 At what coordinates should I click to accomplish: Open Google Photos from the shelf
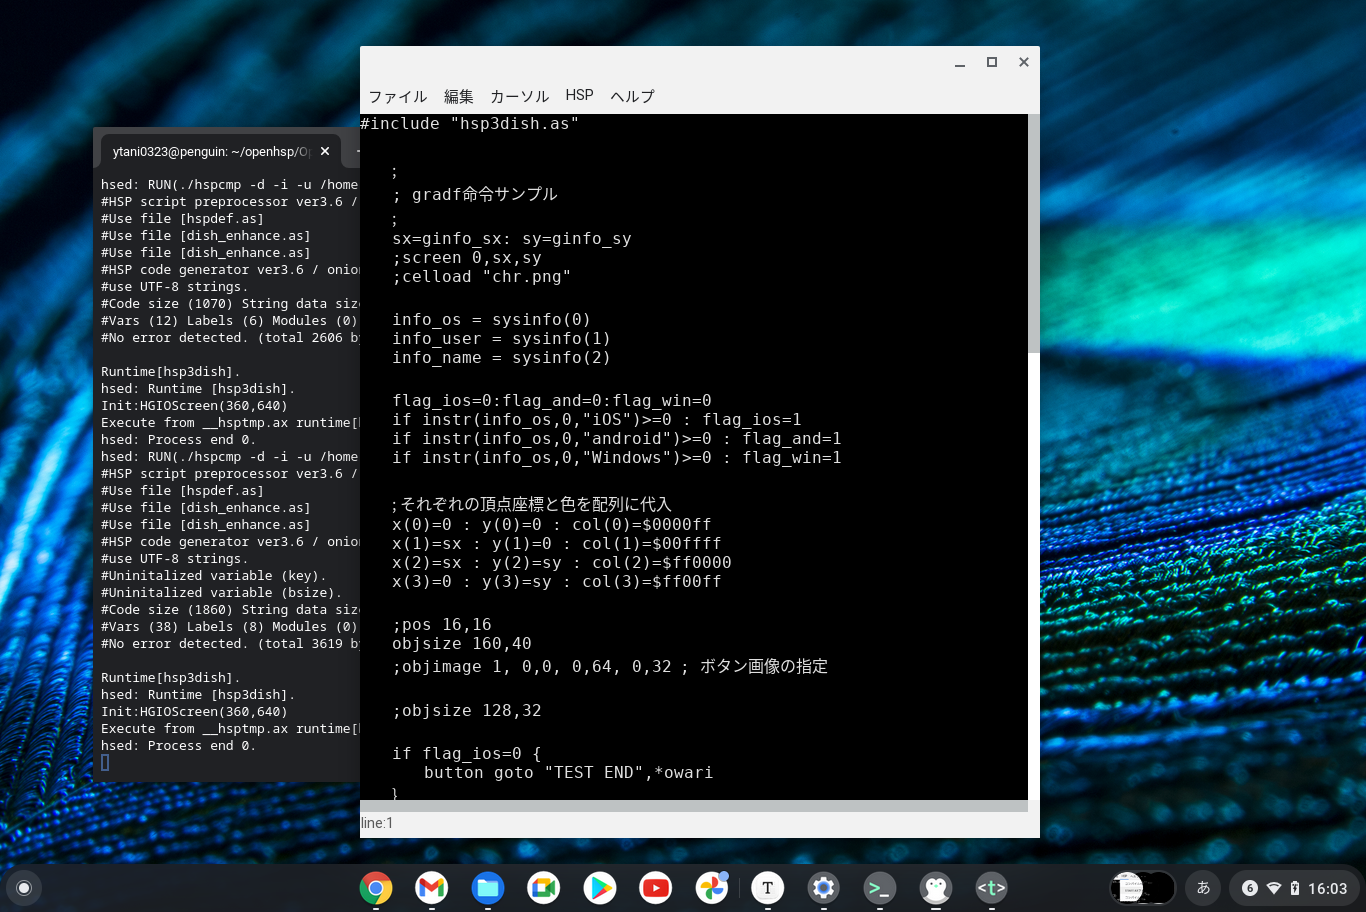click(x=712, y=888)
